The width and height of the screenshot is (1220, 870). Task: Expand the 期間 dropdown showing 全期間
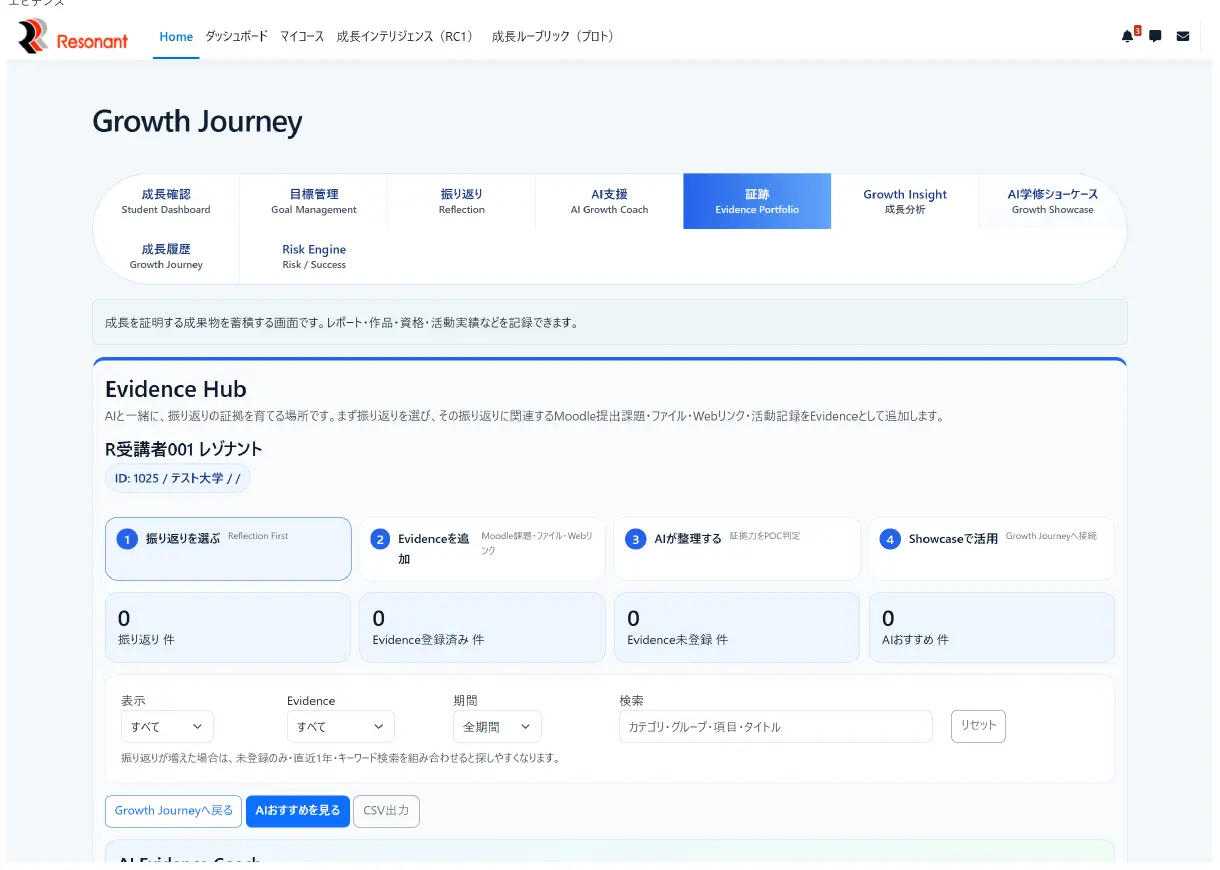coord(497,726)
